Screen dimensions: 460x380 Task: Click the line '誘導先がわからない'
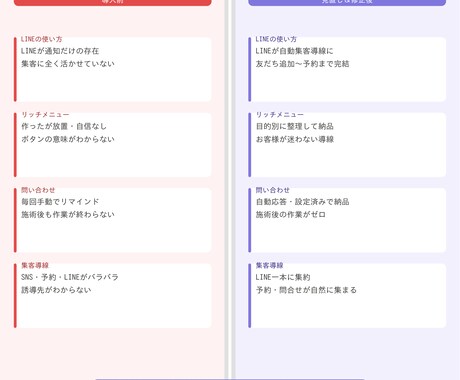pos(56,290)
